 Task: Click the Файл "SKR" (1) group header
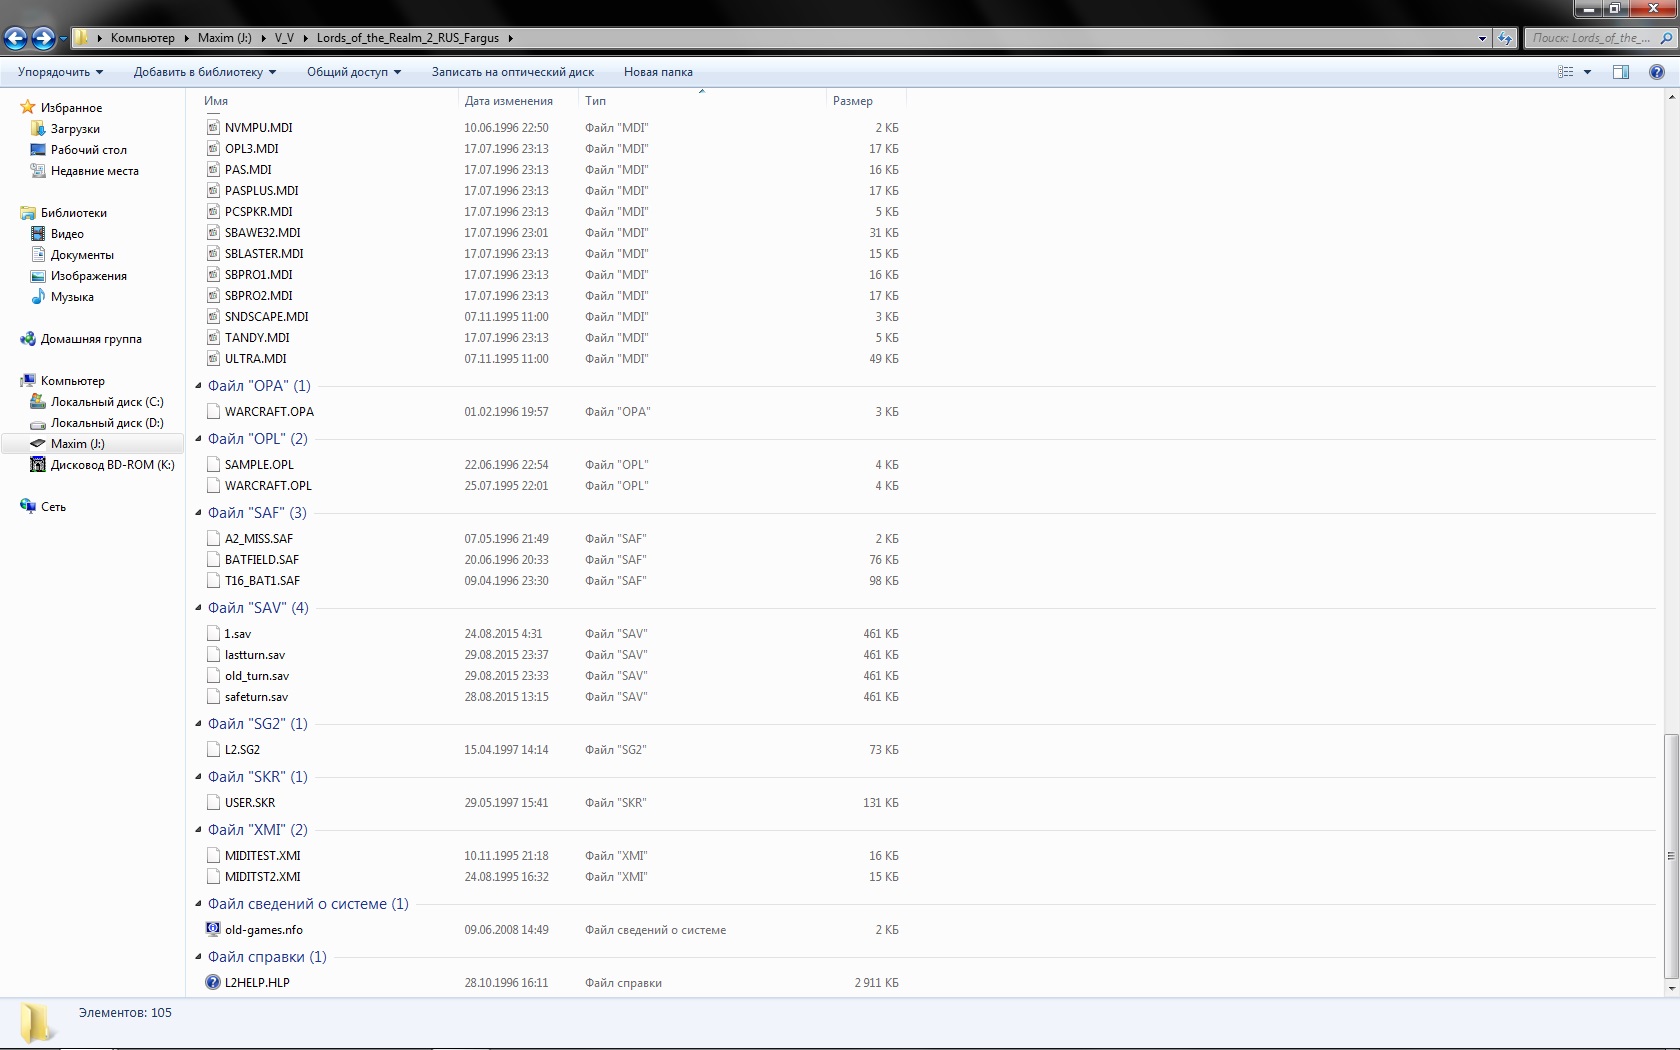(258, 776)
